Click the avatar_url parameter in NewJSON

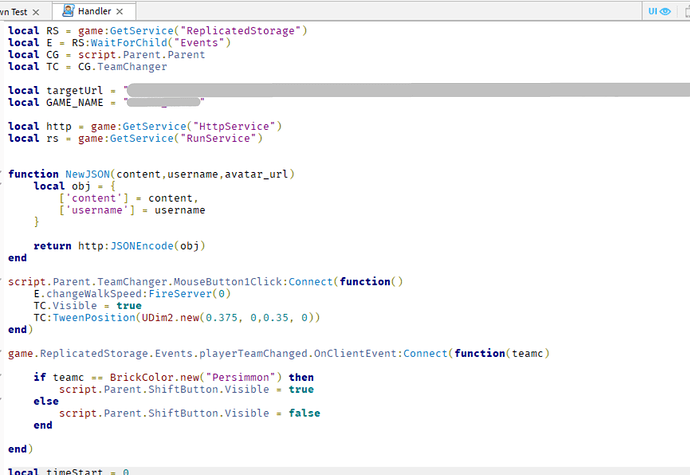point(256,174)
